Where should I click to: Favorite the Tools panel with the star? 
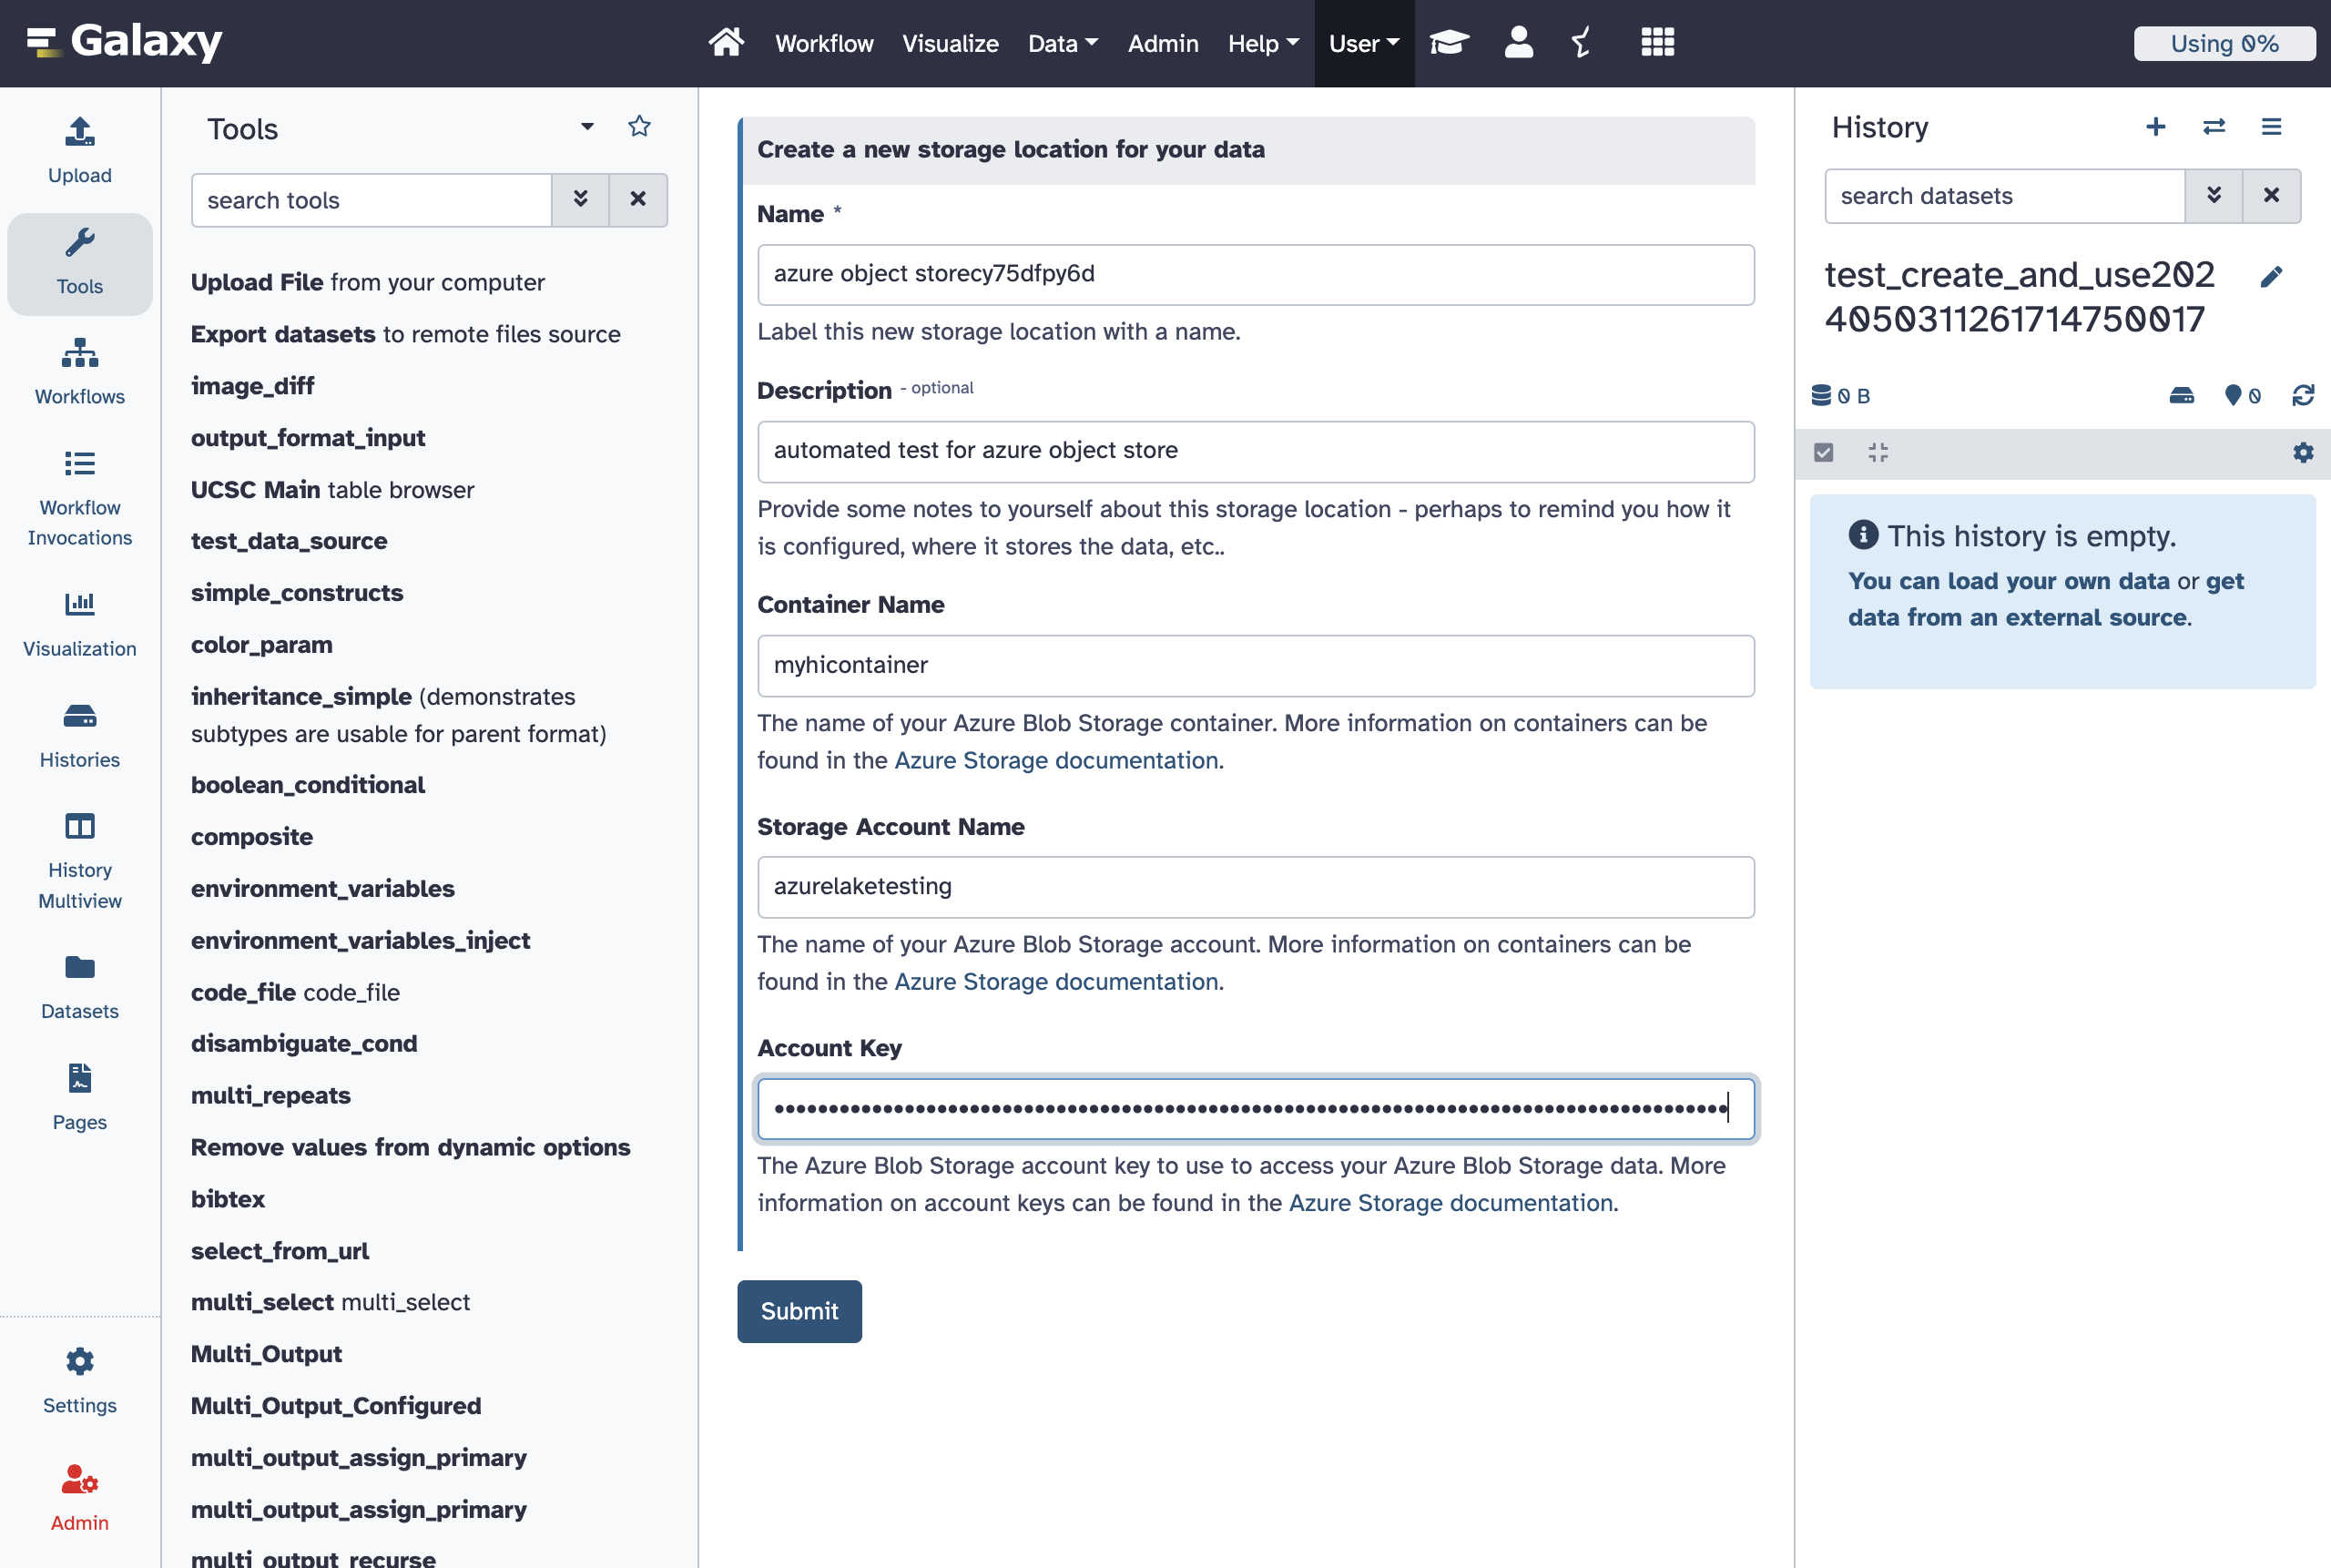[639, 126]
